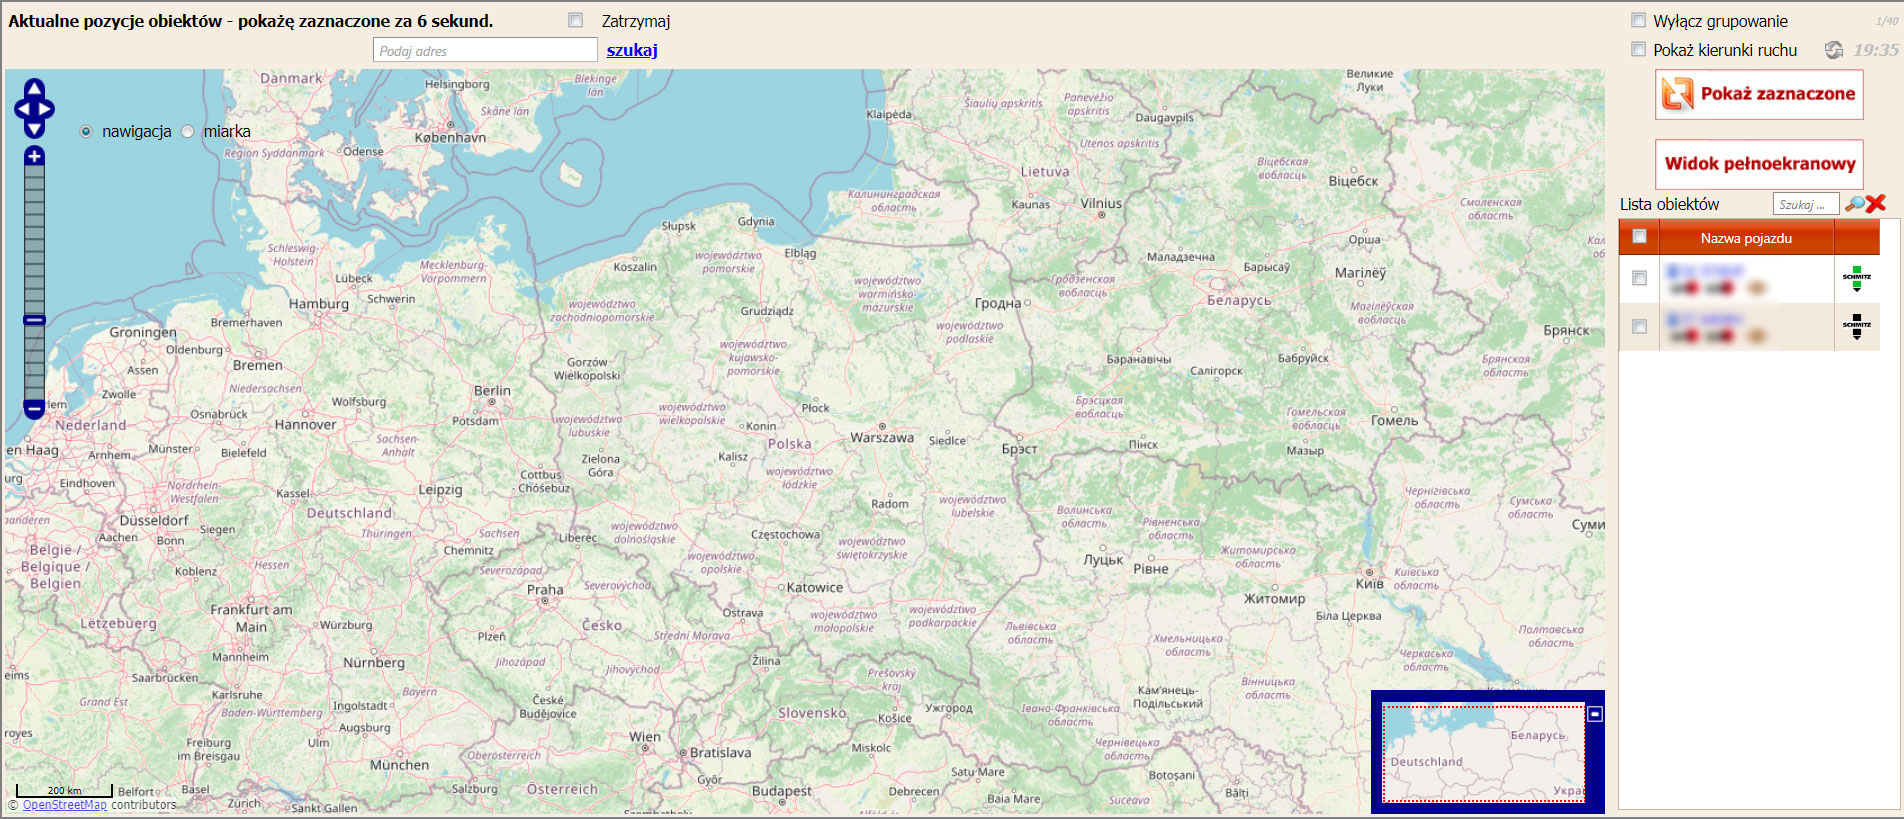Image resolution: width=1904 pixels, height=819 pixels.
Task: Click the Szukaj object search field
Action: [1806, 204]
